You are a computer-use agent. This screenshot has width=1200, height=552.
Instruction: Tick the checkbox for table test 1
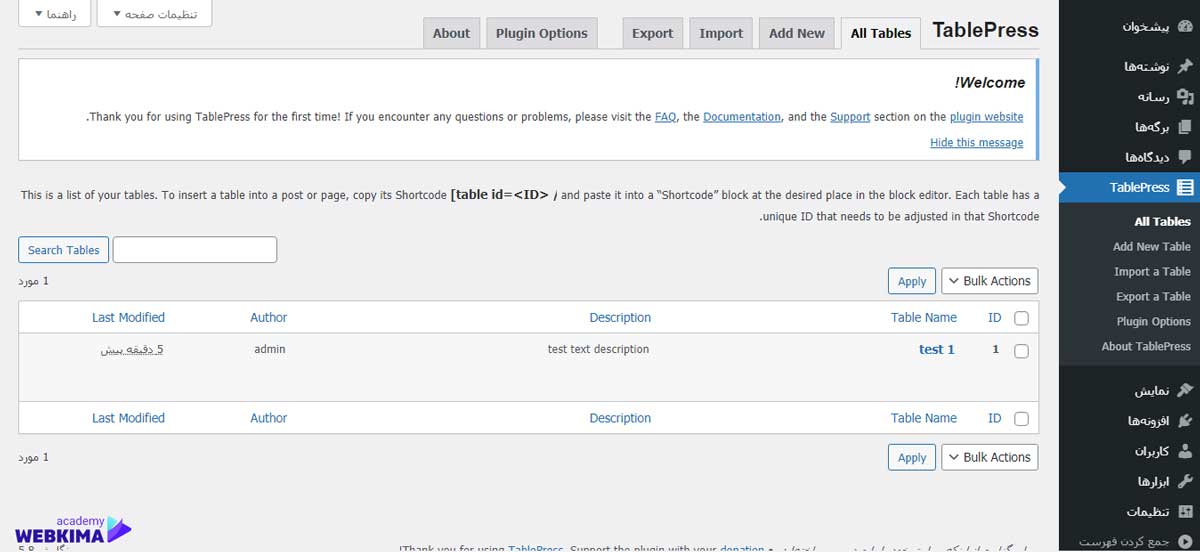(x=1021, y=351)
